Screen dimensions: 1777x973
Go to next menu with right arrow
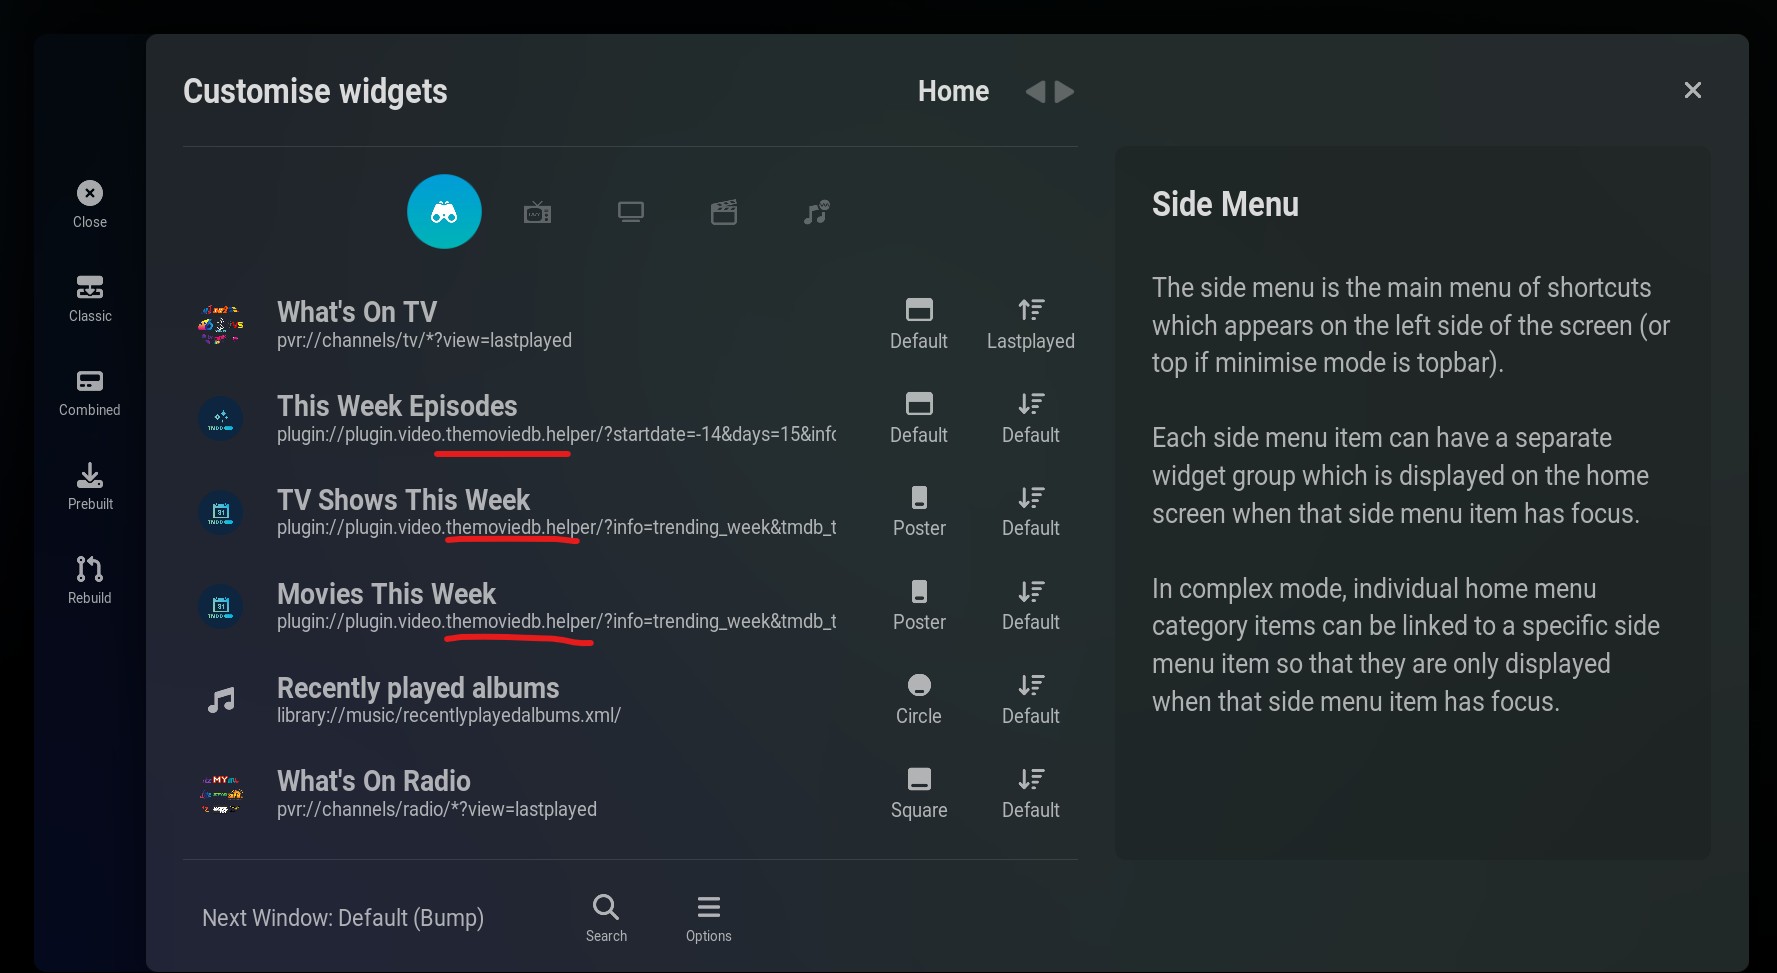click(x=1065, y=92)
